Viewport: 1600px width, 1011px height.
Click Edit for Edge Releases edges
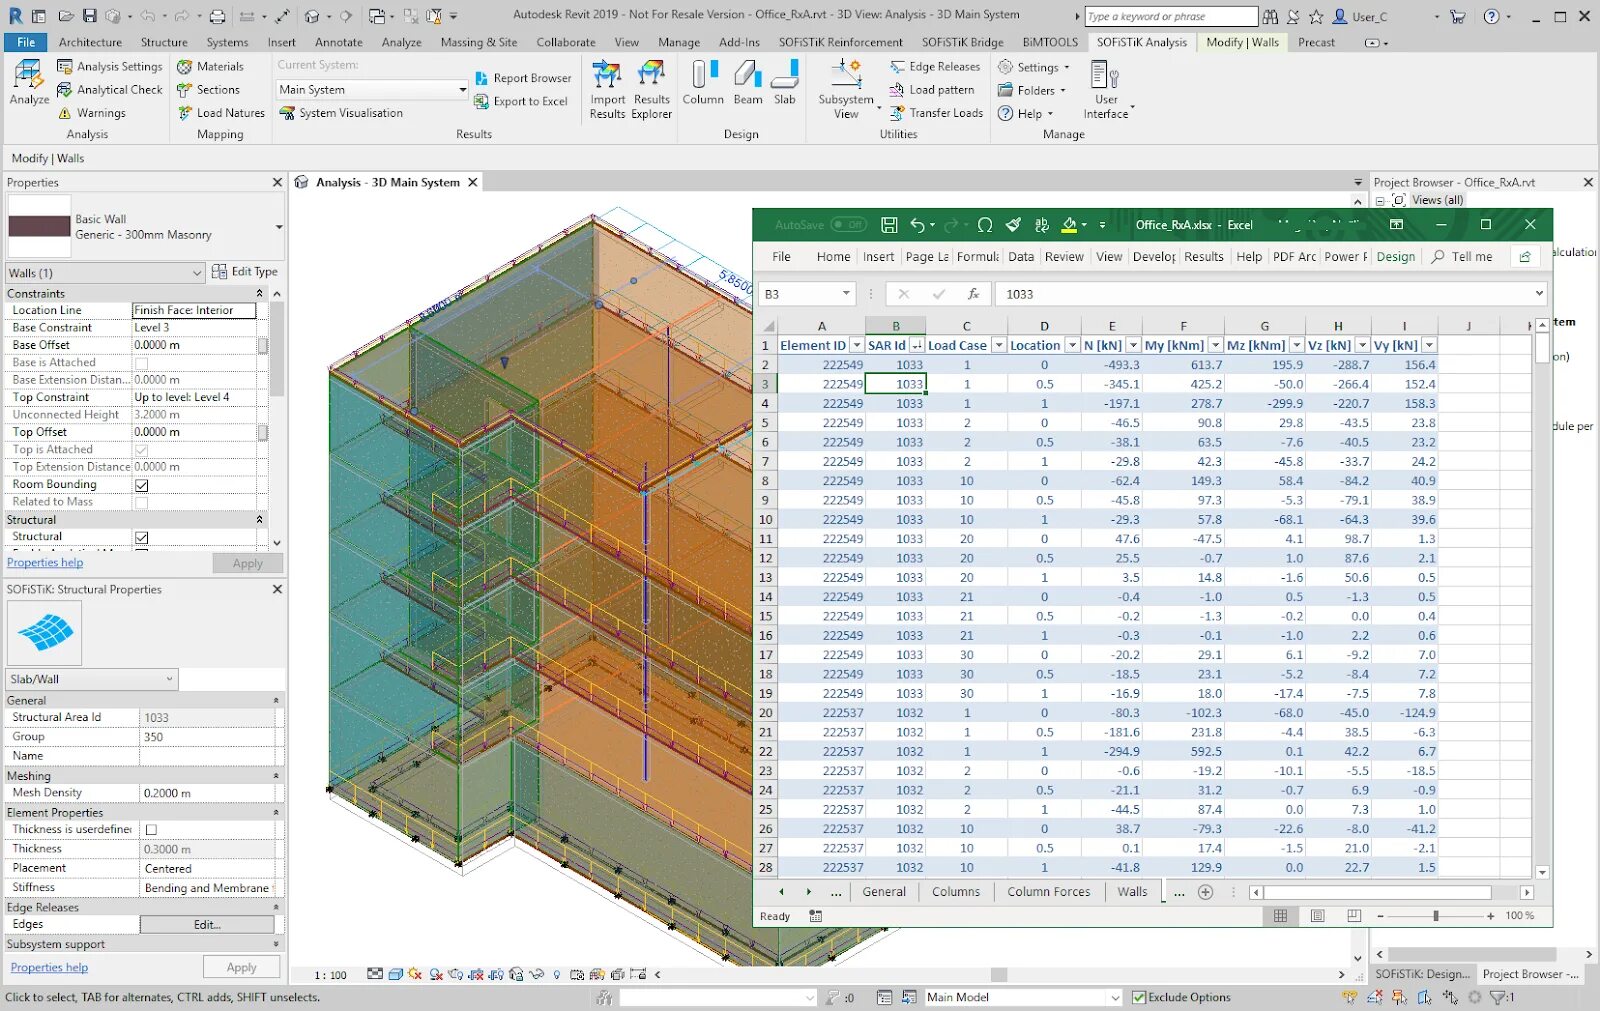[x=207, y=925]
